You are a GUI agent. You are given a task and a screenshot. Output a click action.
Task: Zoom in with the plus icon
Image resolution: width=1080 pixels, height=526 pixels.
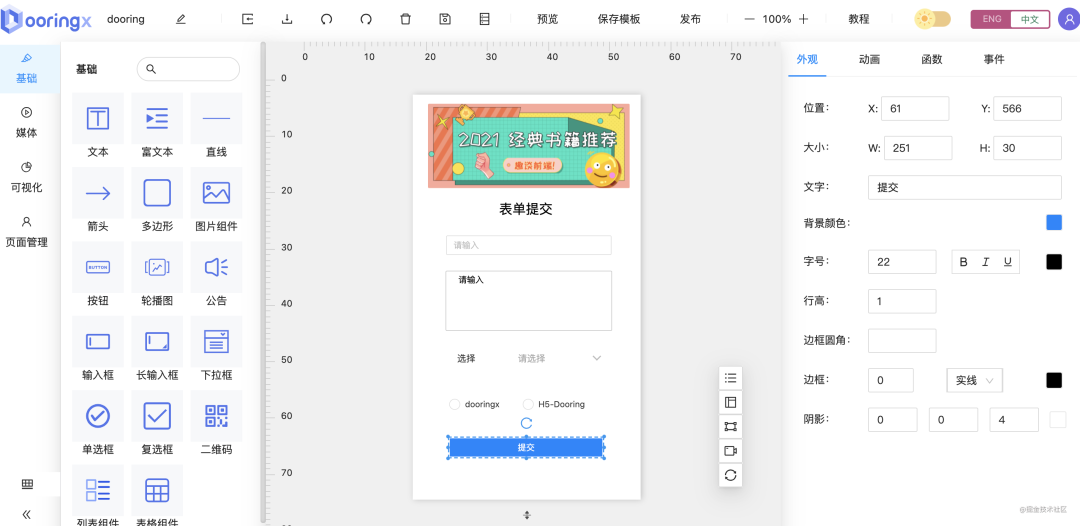tap(803, 19)
